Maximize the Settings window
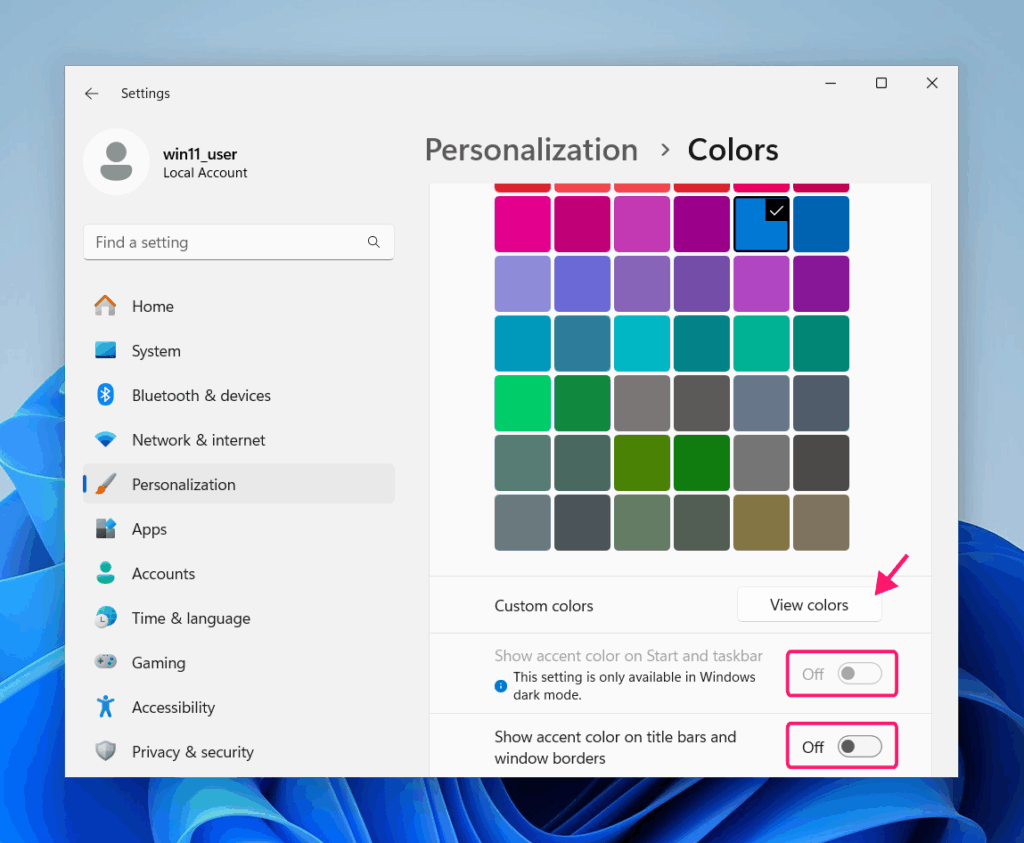 point(881,83)
